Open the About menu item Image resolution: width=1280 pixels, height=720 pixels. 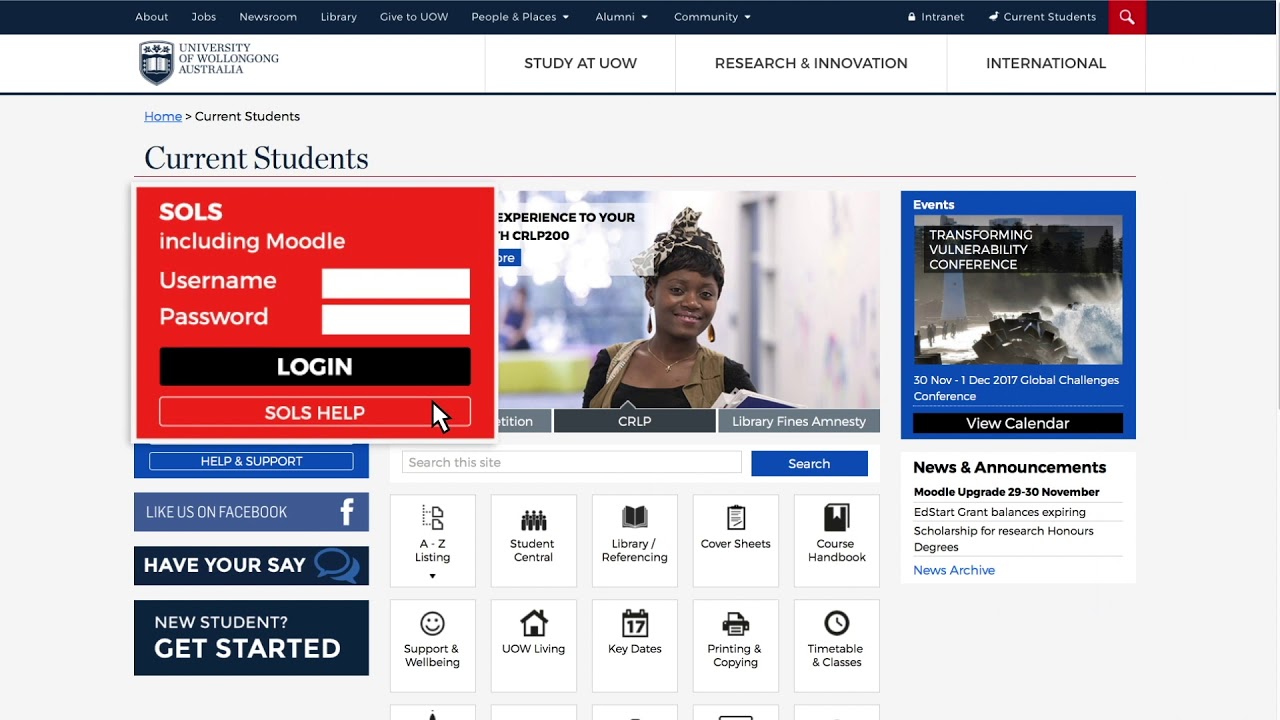tap(152, 17)
